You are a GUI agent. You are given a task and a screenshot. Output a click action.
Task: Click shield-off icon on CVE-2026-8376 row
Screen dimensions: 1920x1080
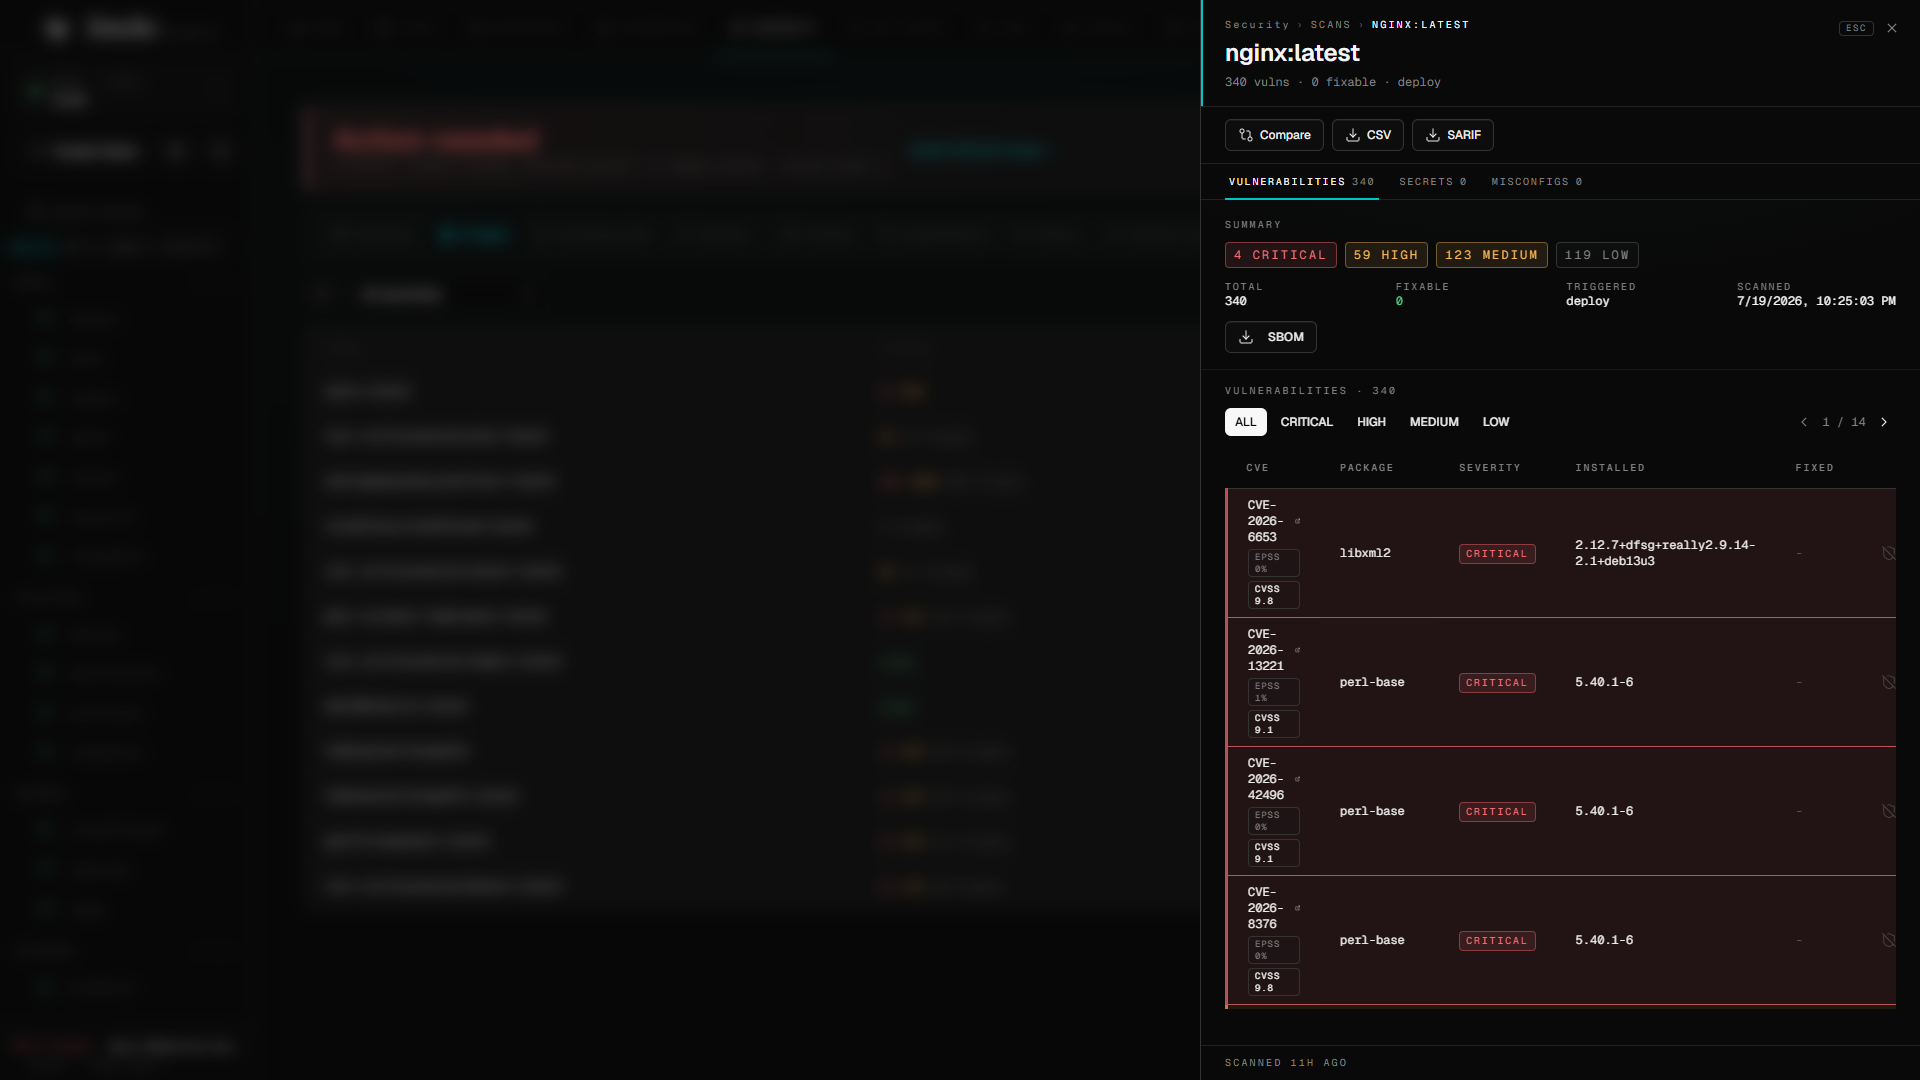tap(1889, 940)
